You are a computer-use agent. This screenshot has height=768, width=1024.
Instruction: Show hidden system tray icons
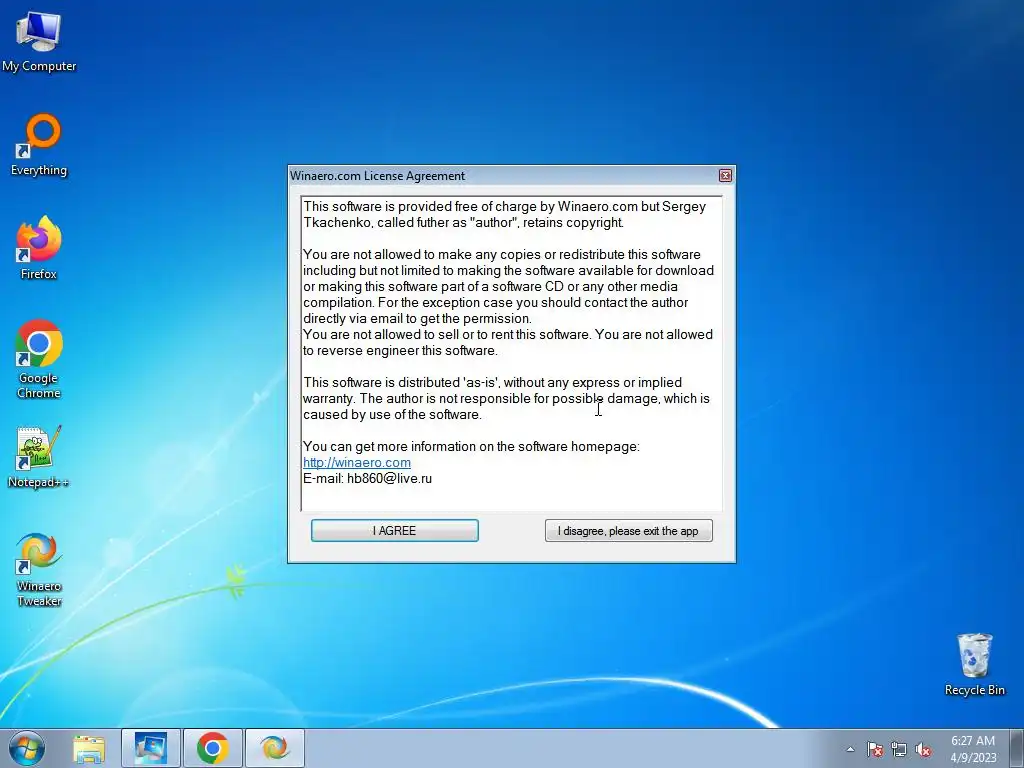pyautogui.click(x=850, y=749)
